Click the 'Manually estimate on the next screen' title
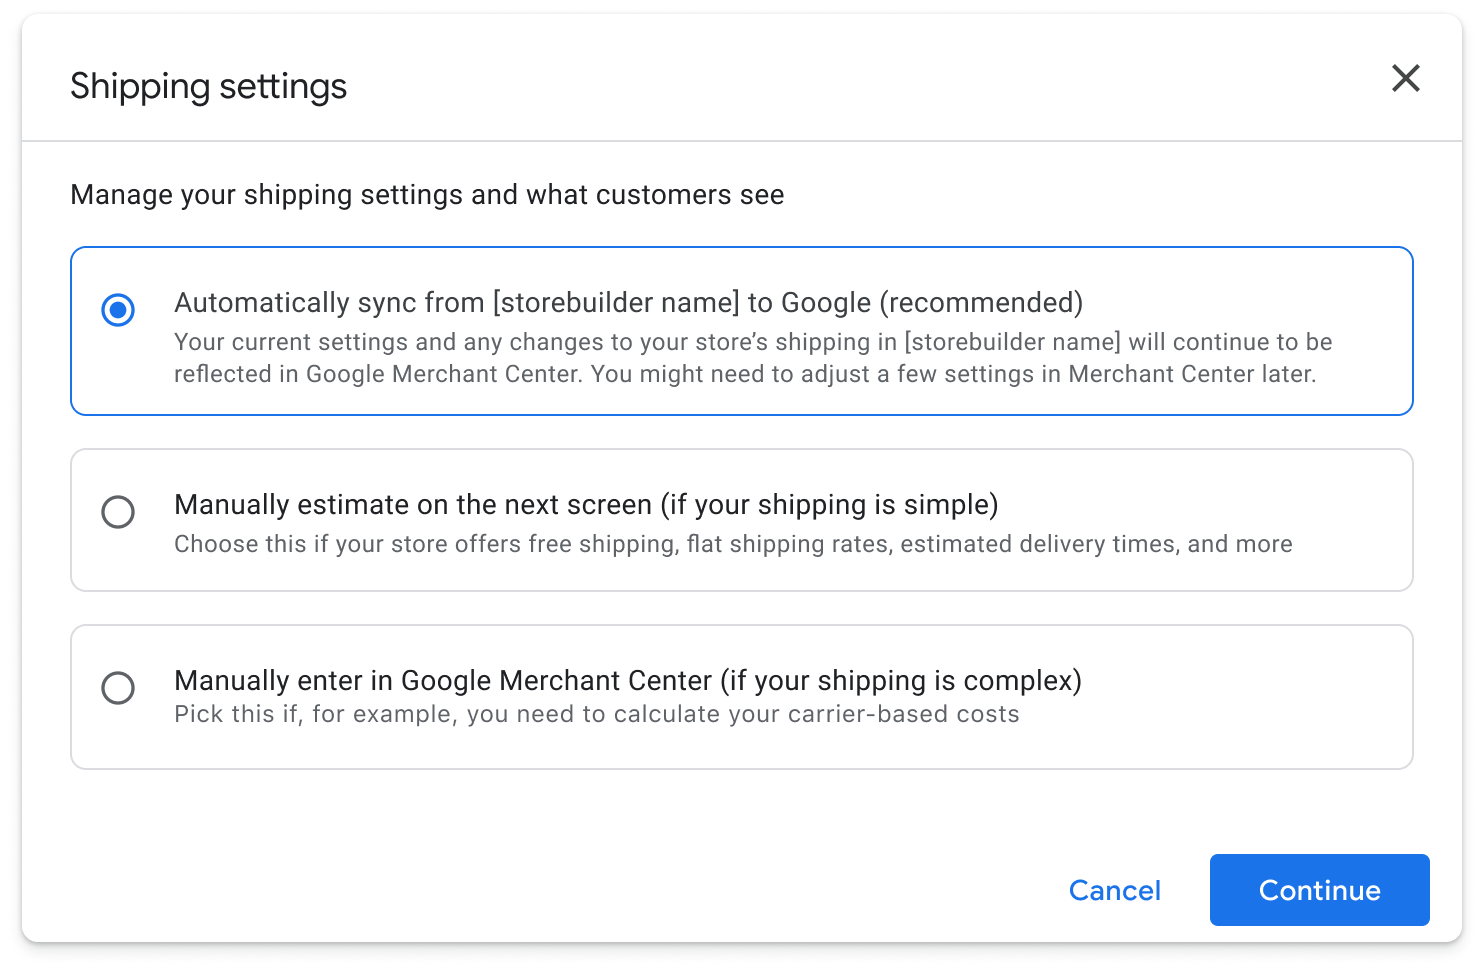1484x972 pixels. click(x=413, y=505)
